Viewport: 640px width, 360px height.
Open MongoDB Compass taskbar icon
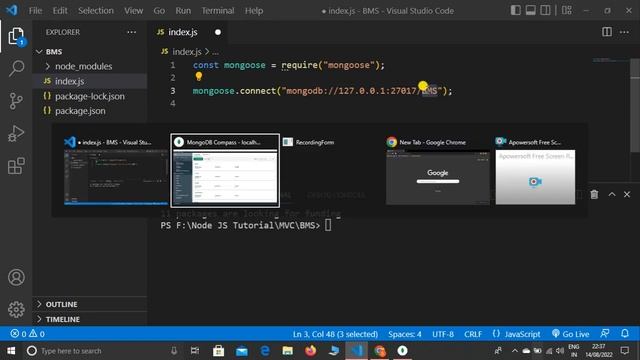(402, 351)
